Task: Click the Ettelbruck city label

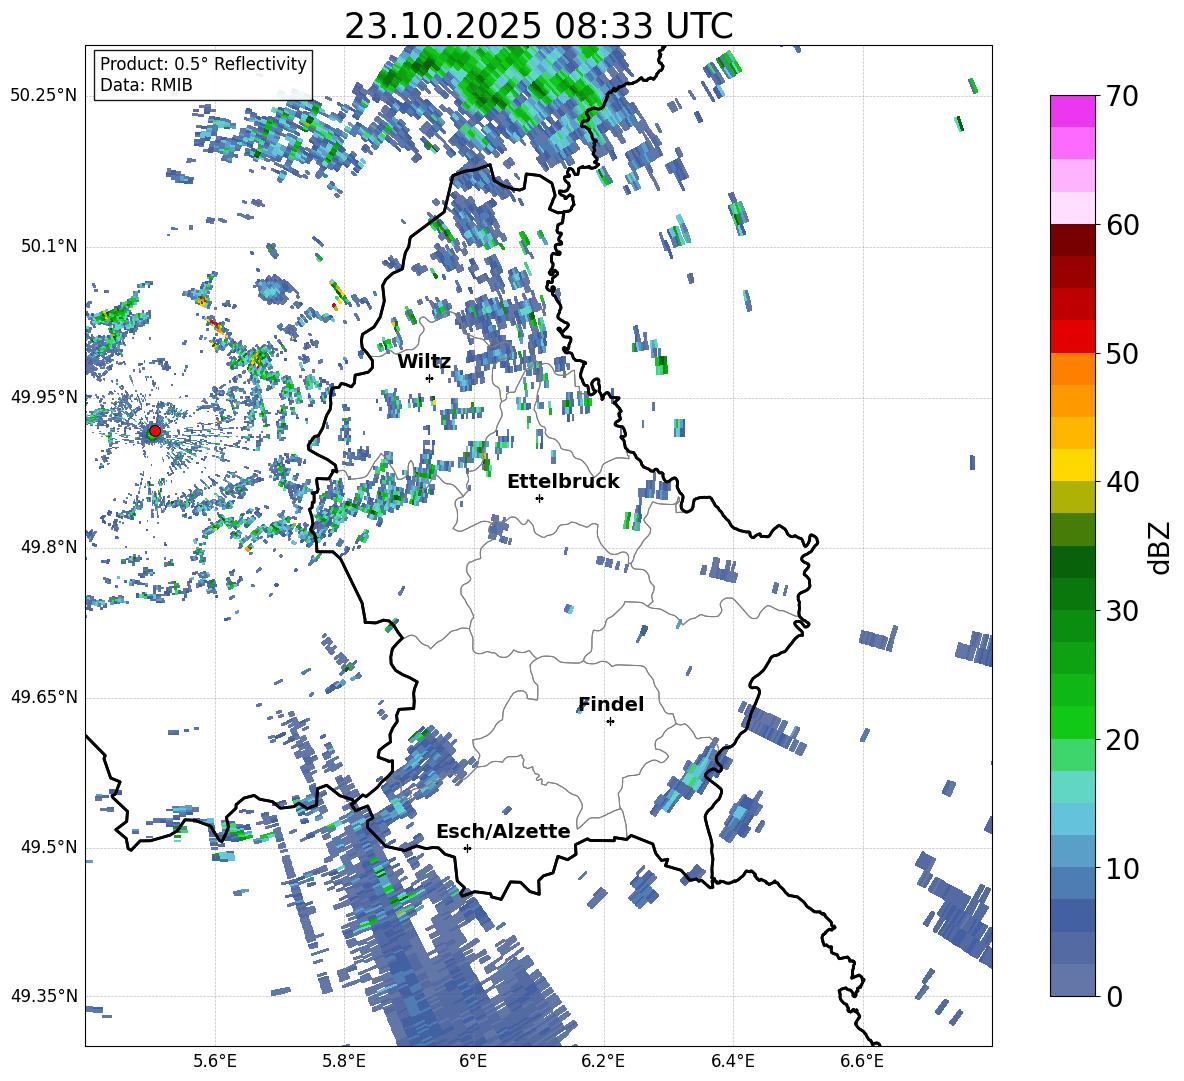Action: tap(563, 482)
